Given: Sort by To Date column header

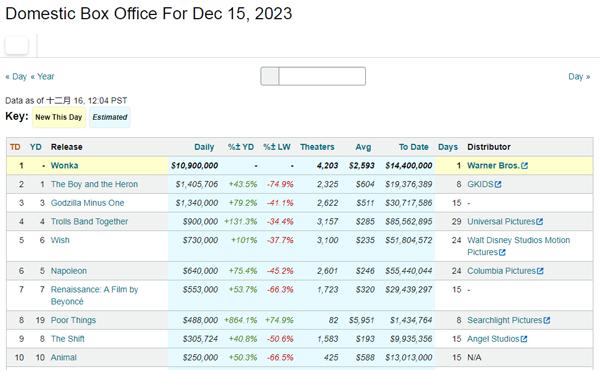Looking at the screenshot, I should coord(413,147).
